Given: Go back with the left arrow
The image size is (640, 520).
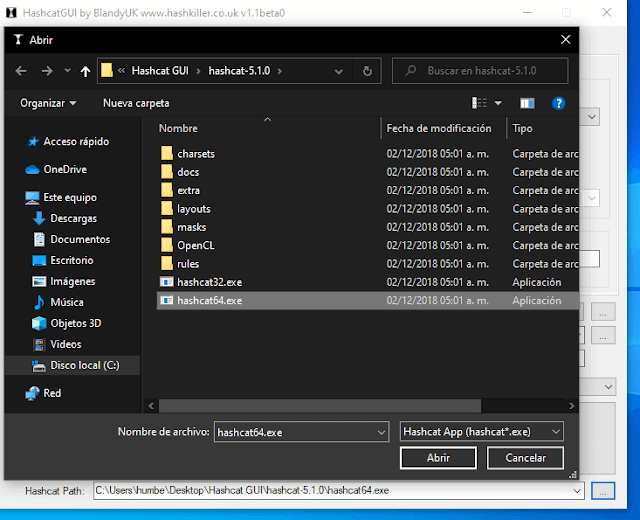Looking at the screenshot, I should [21, 71].
